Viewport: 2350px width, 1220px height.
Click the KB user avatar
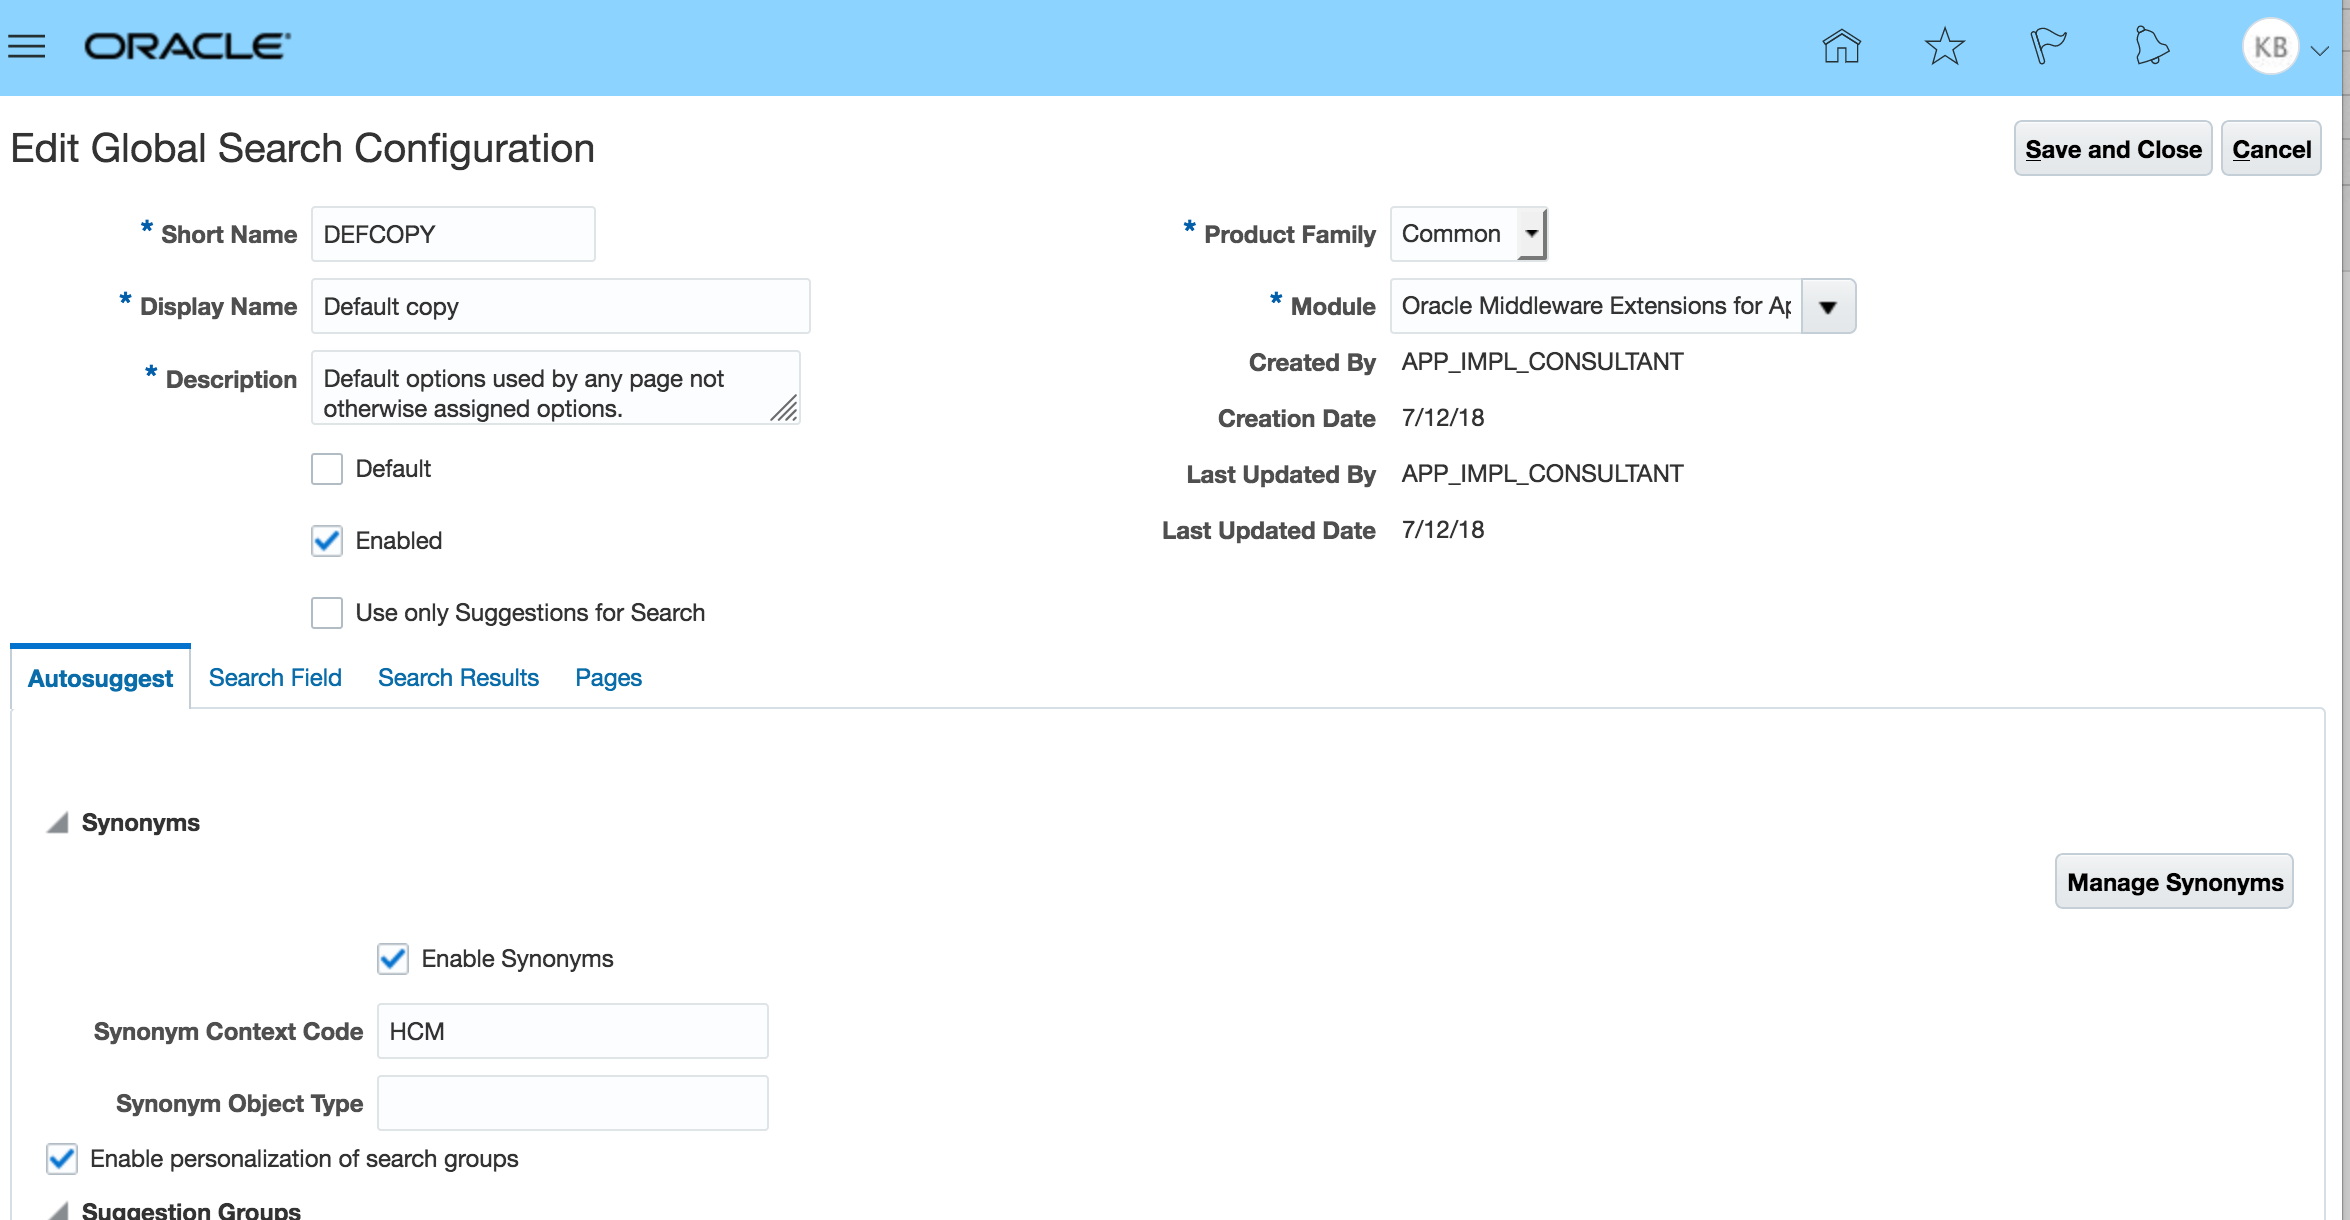point(2270,47)
